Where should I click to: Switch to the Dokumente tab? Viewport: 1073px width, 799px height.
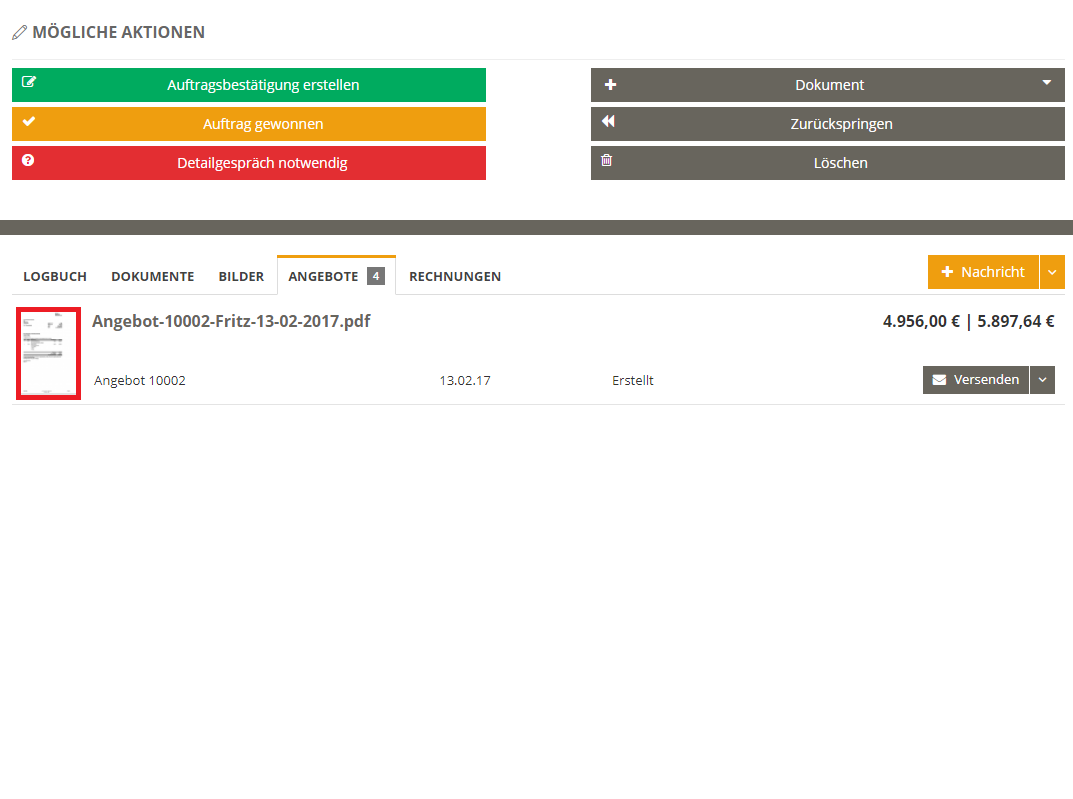pyautogui.click(x=153, y=276)
